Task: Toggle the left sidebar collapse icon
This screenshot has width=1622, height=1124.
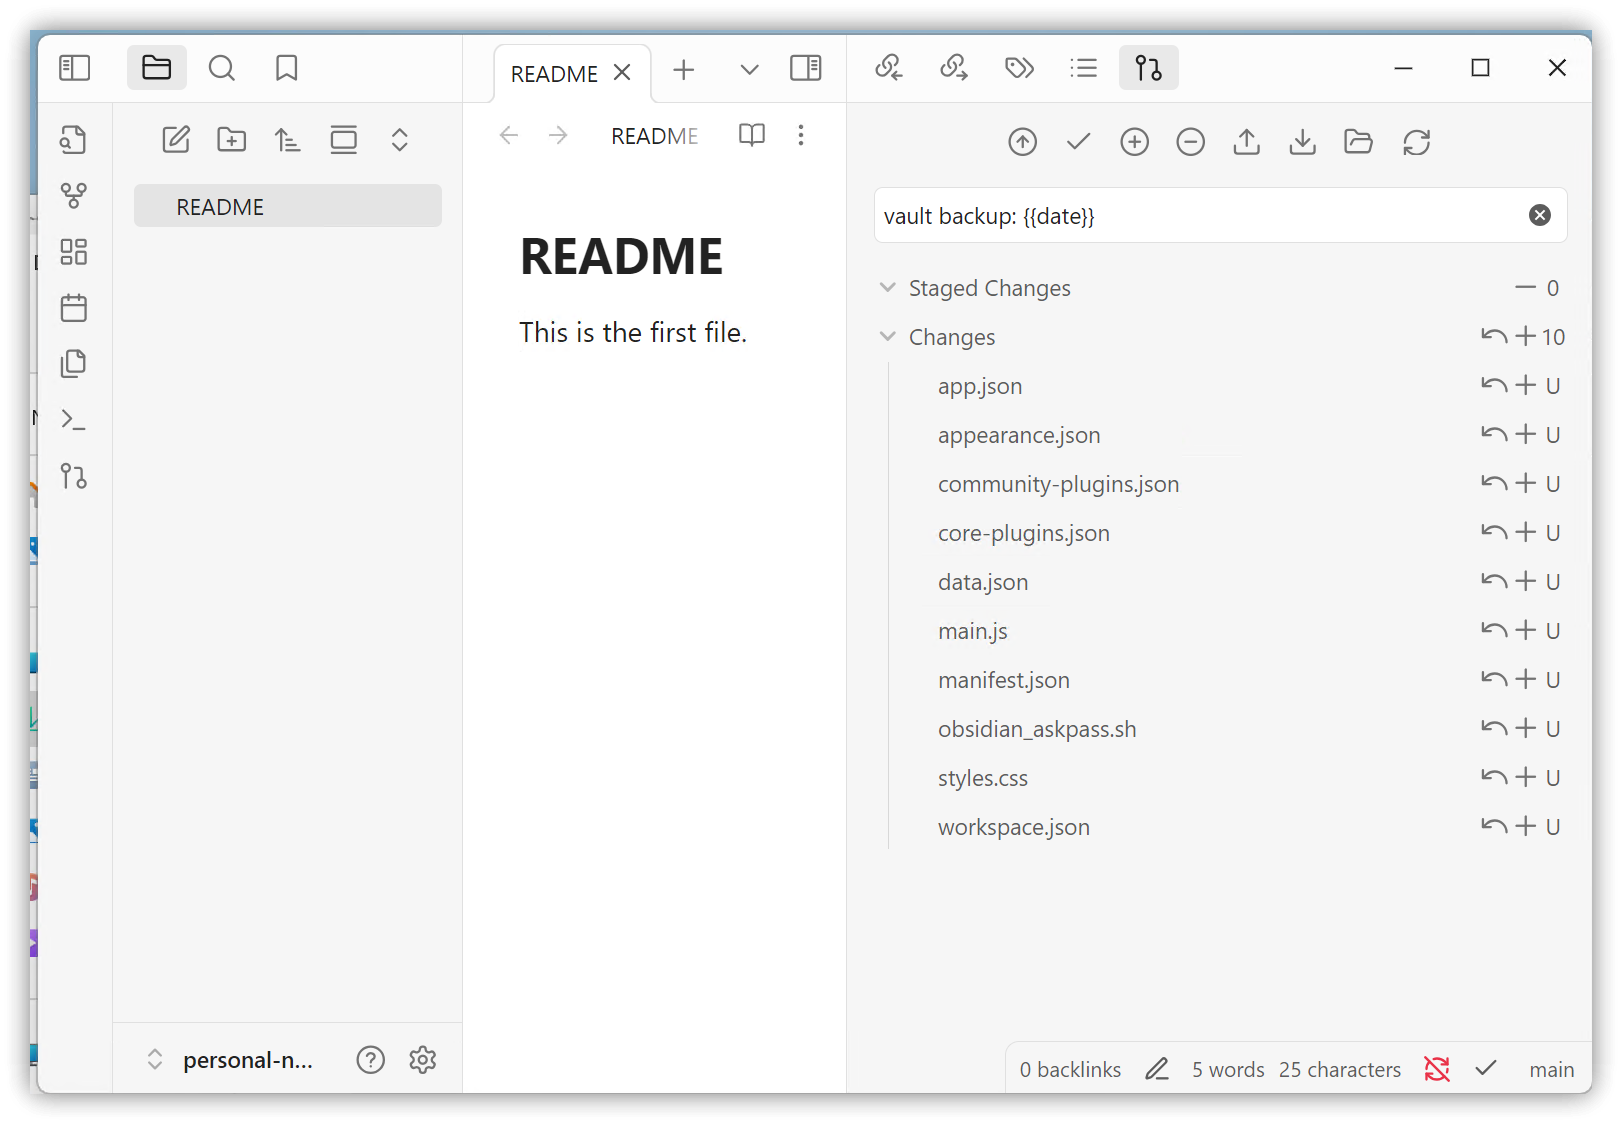Action: (x=75, y=68)
